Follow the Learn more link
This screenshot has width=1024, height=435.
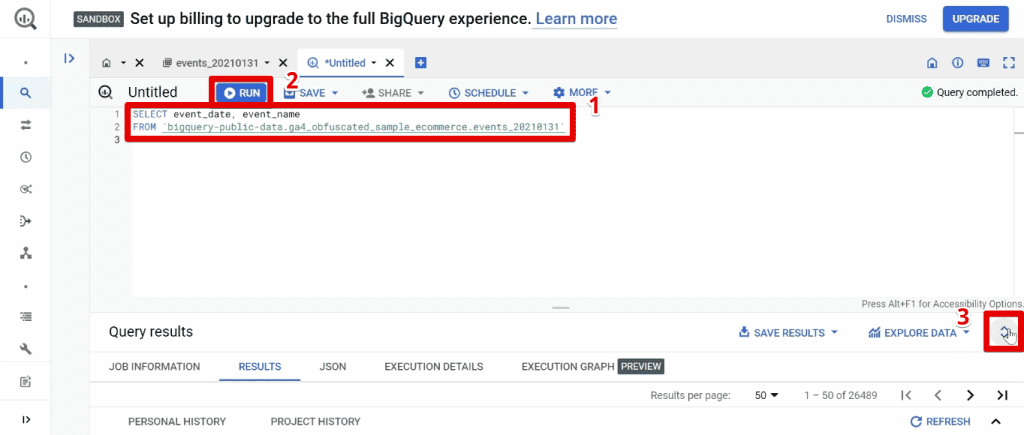575,18
